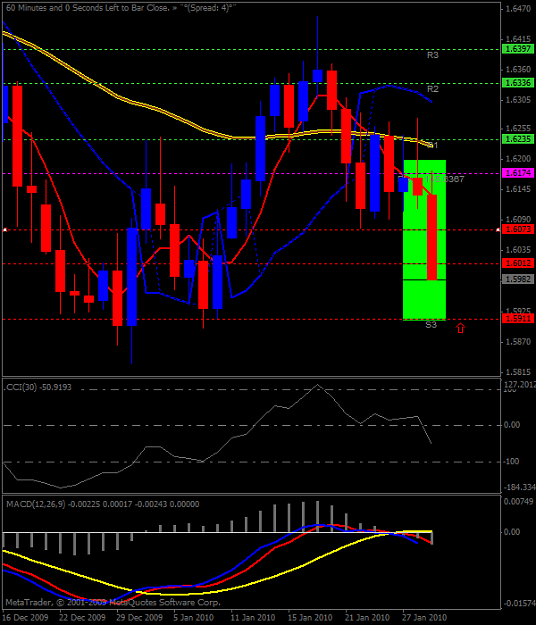Image resolution: width=536 pixels, height=625 pixels.
Task: Click the latest tall red candle inside green box
Action: pos(432,237)
